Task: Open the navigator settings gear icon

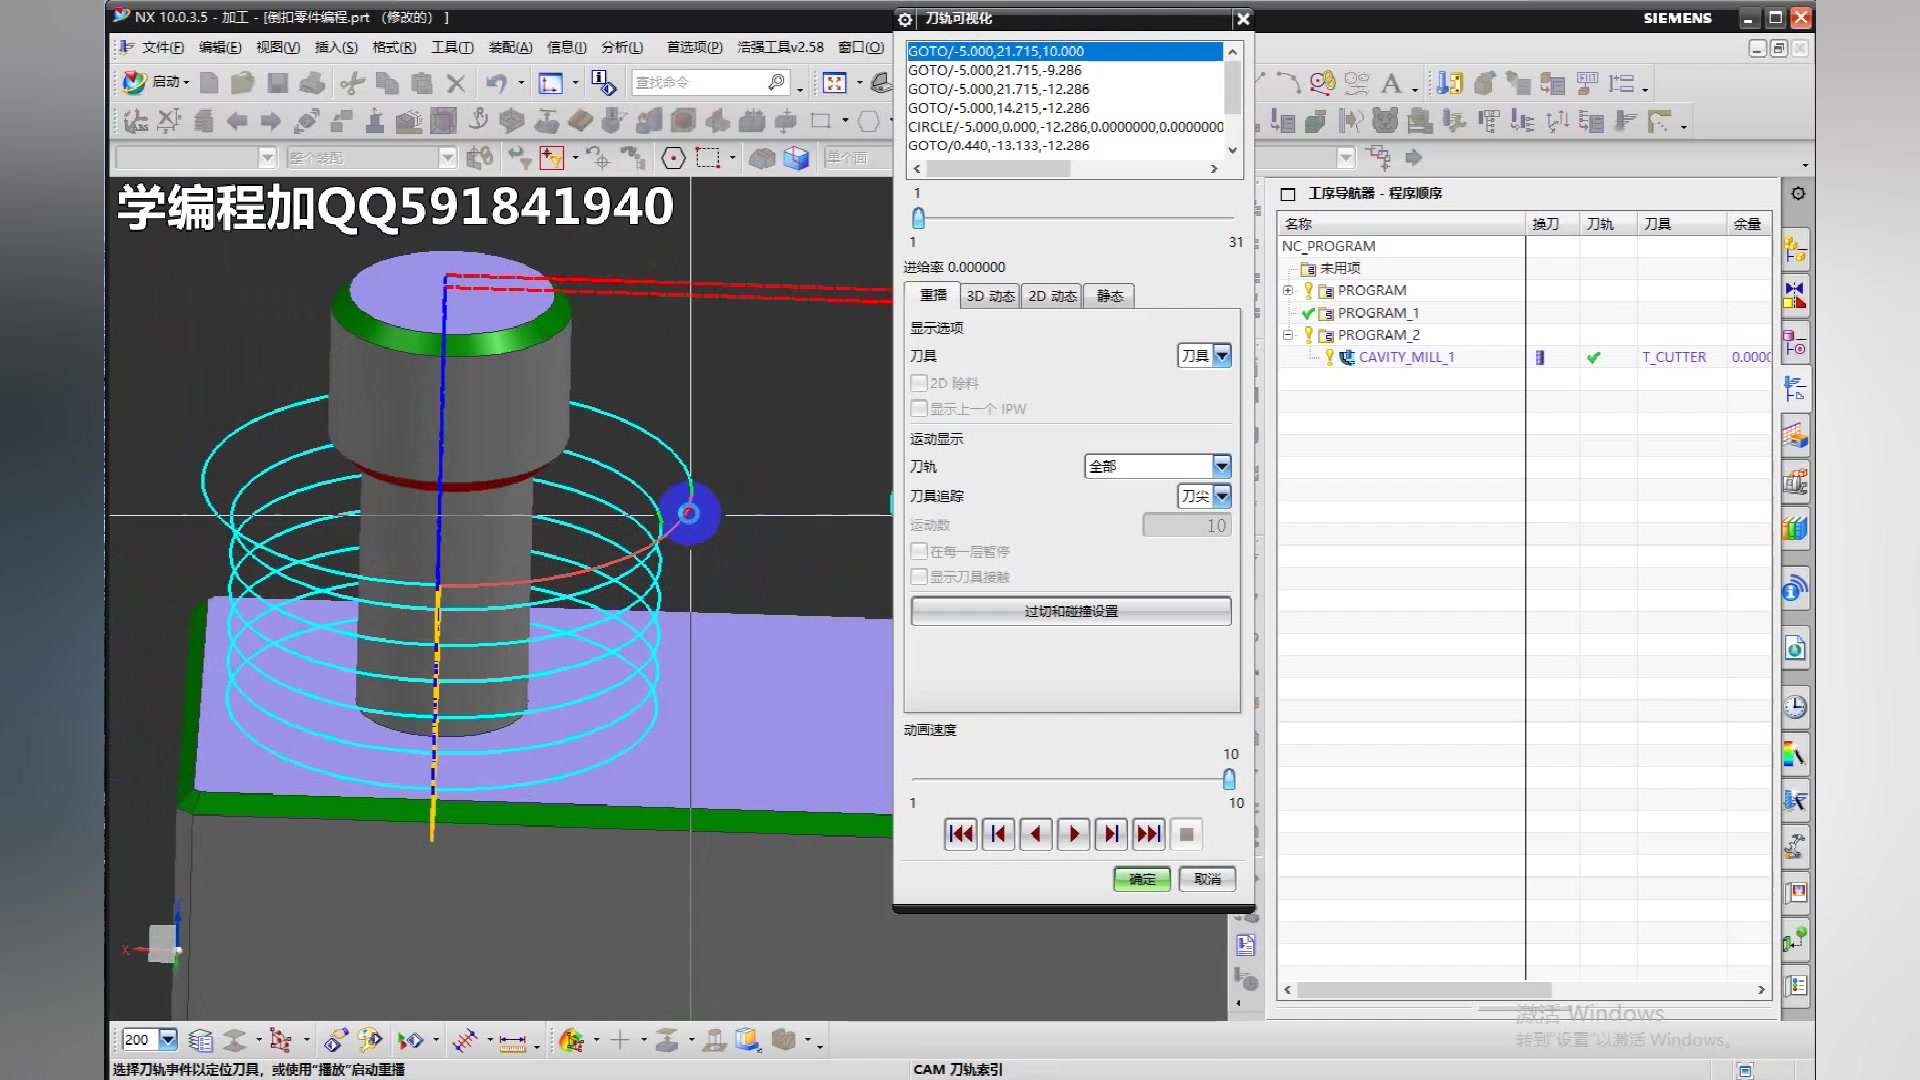Action: point(1798,193)
